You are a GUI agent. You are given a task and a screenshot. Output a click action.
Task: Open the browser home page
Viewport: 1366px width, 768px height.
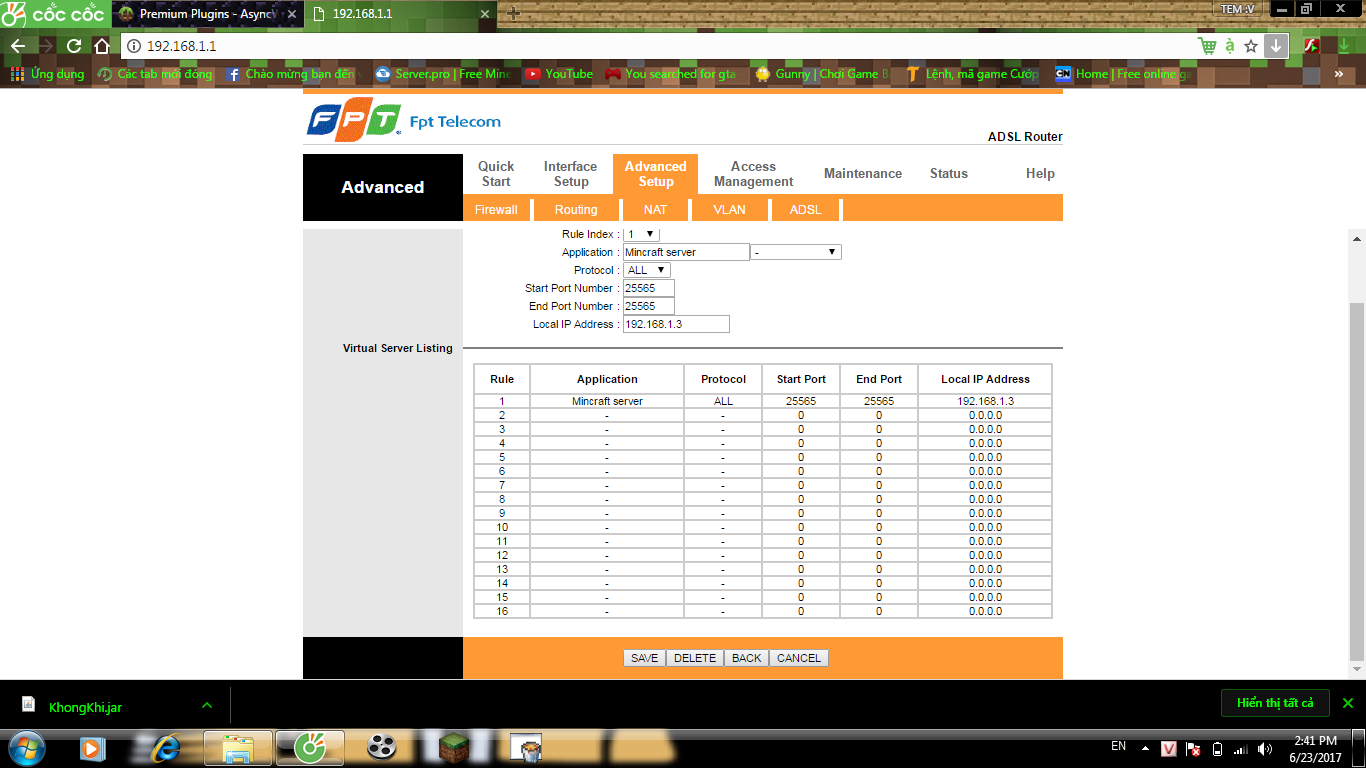point(101,46)
